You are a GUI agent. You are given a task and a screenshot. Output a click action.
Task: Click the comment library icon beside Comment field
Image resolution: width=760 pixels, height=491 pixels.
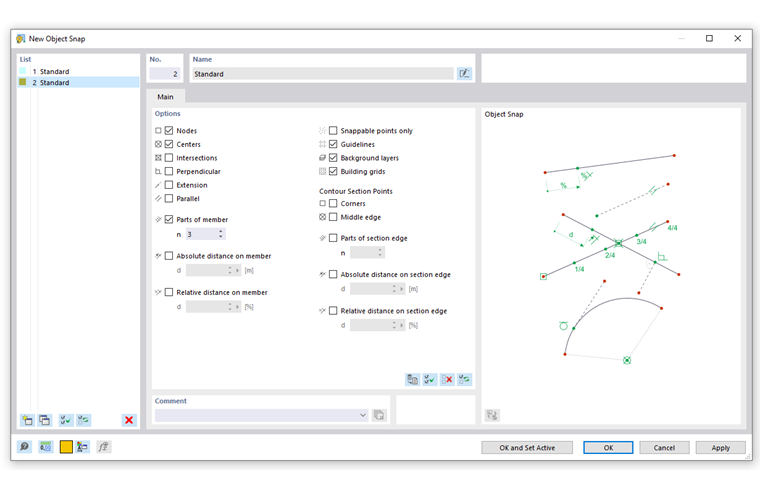pos(379,415)
